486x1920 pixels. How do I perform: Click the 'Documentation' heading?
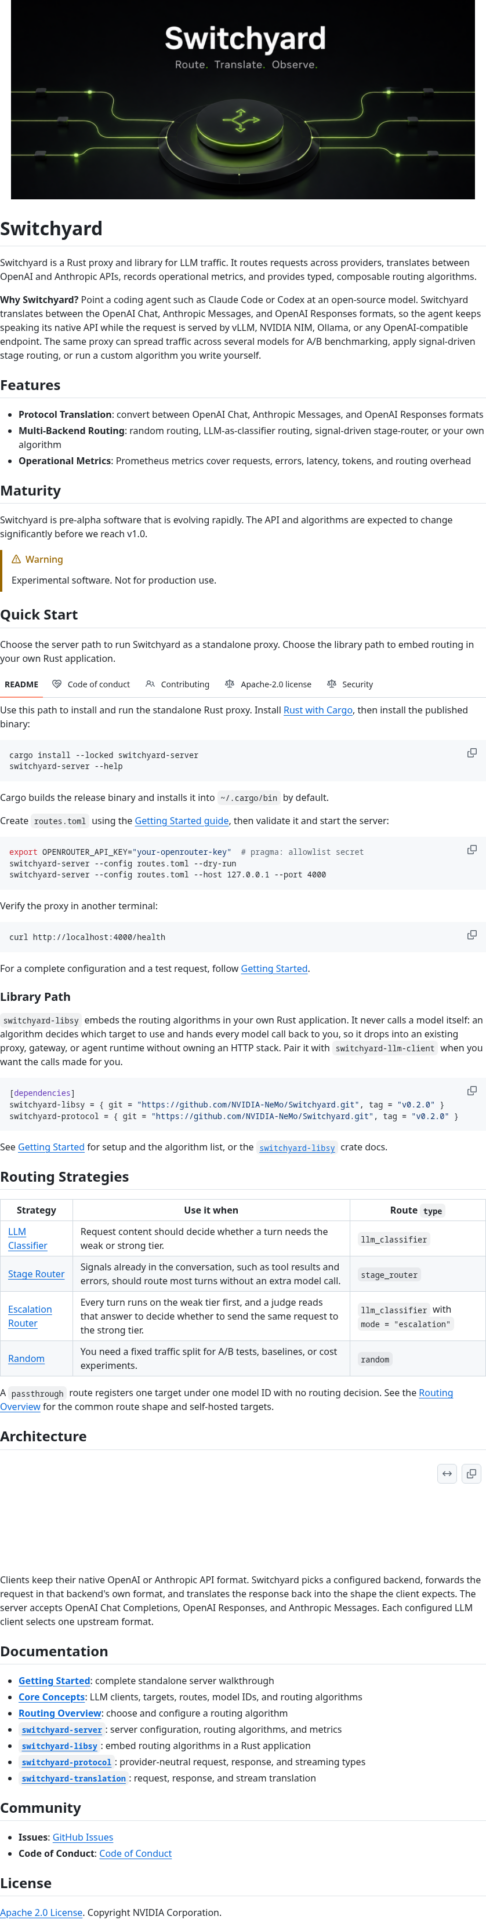point(54,1652)
